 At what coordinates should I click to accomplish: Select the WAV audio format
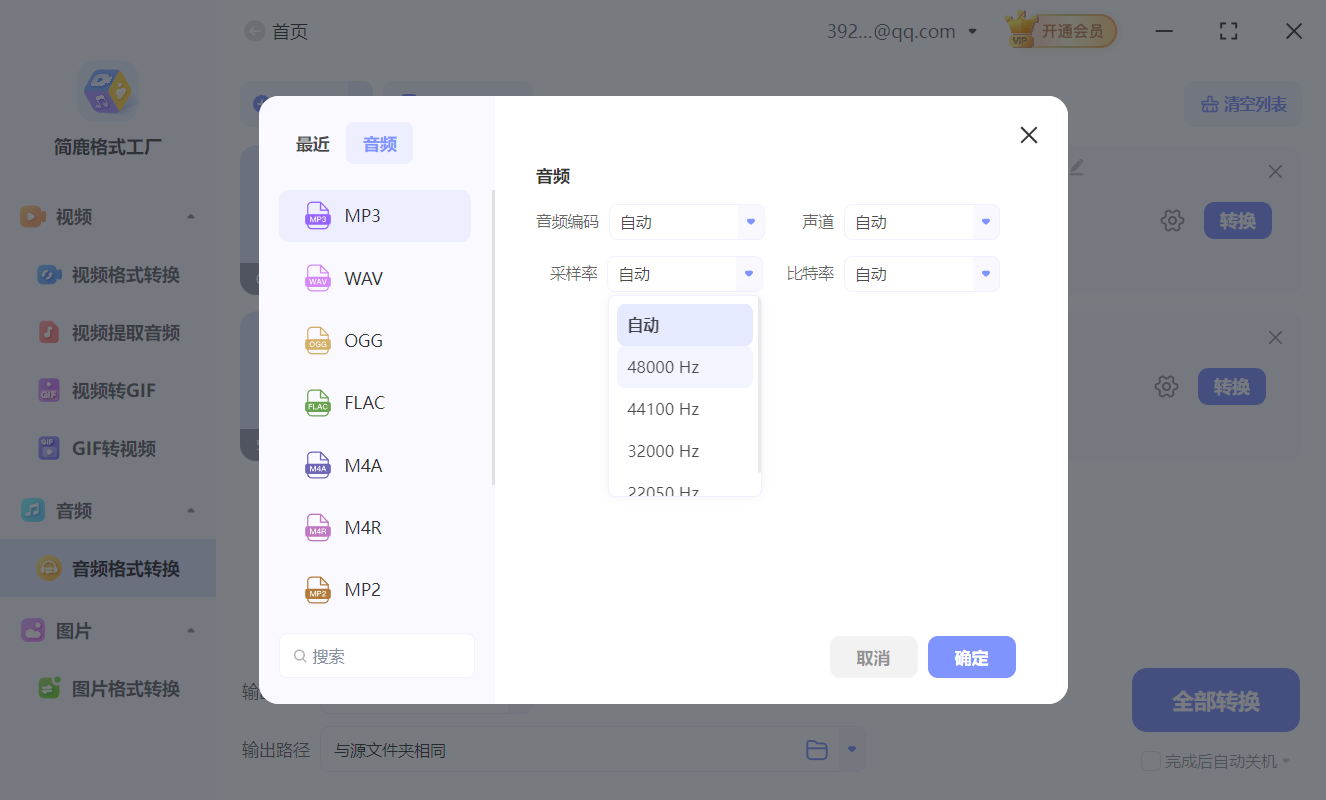coord(375,278)
